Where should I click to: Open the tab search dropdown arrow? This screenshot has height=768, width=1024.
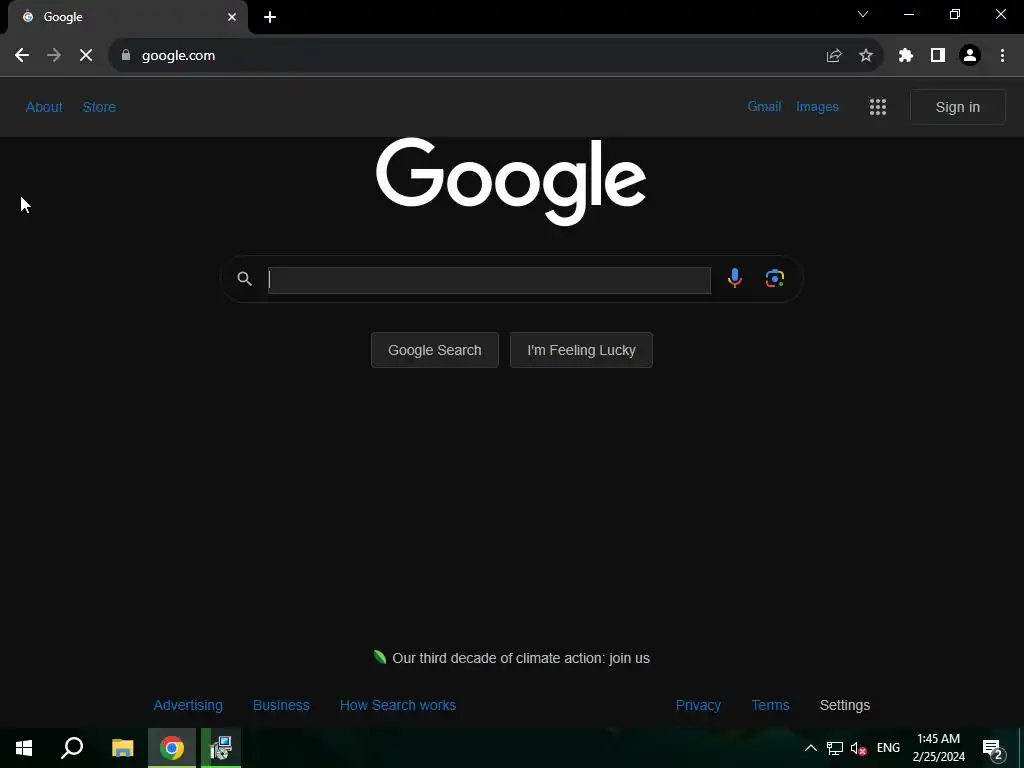pyautogui.click(x=863, y=14)
